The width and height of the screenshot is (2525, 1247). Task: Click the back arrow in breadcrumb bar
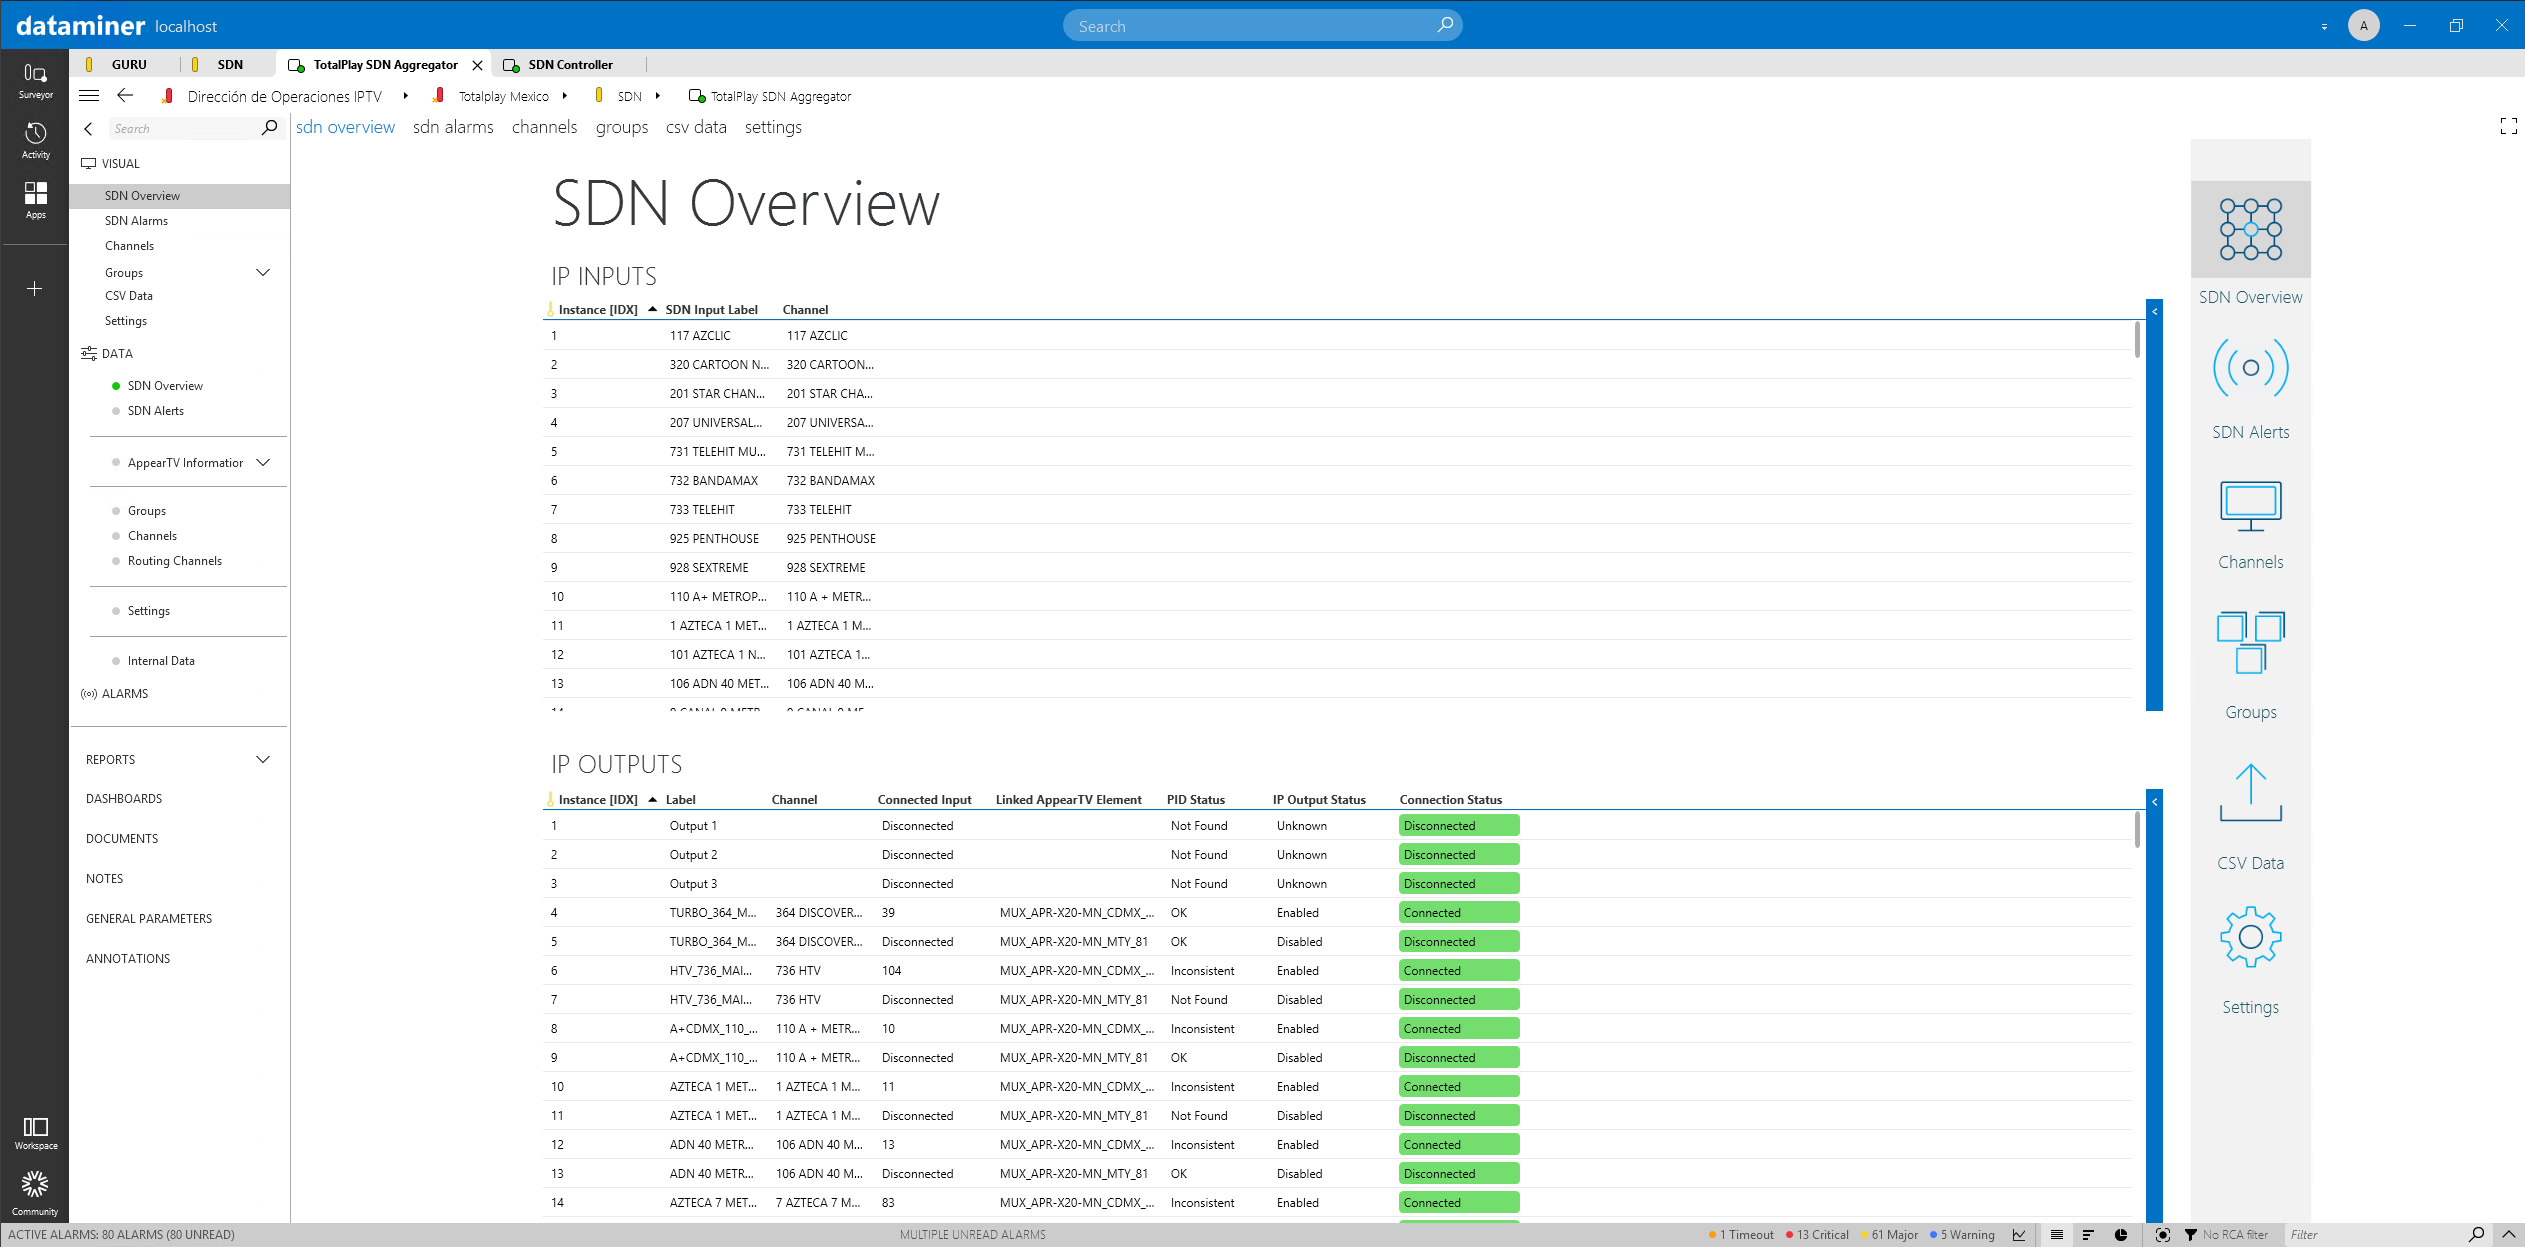click(125, 96)
